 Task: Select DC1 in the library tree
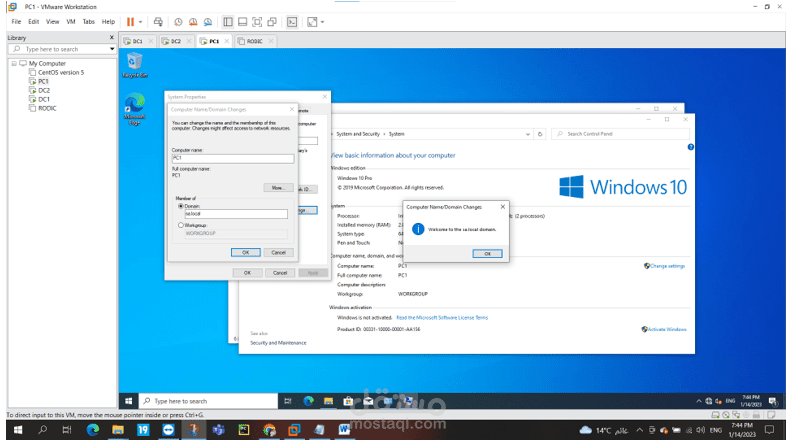pyautogui.click(x=44, y=100)
